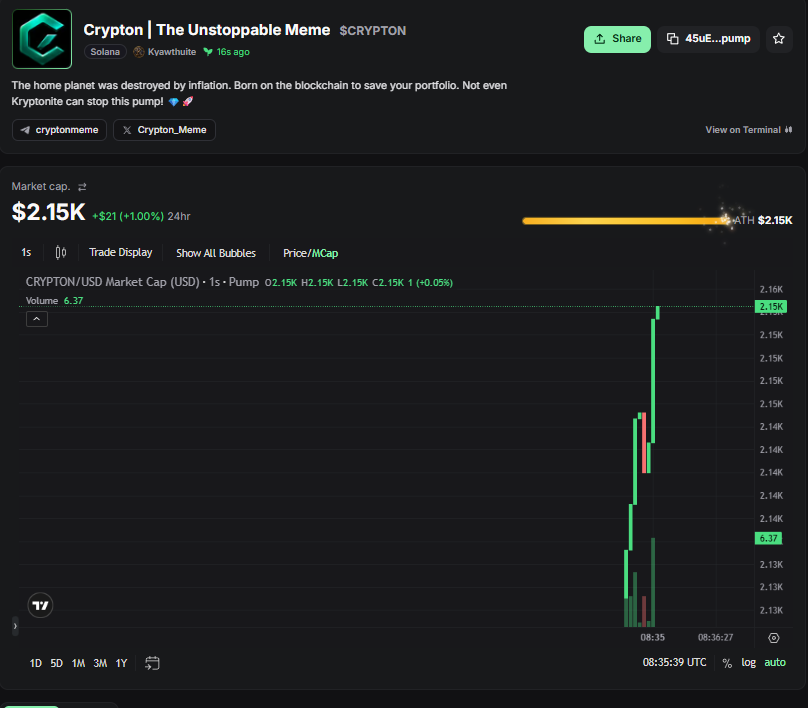Click the $2.15K market cap value
The image size is (808, 708).
48,212
